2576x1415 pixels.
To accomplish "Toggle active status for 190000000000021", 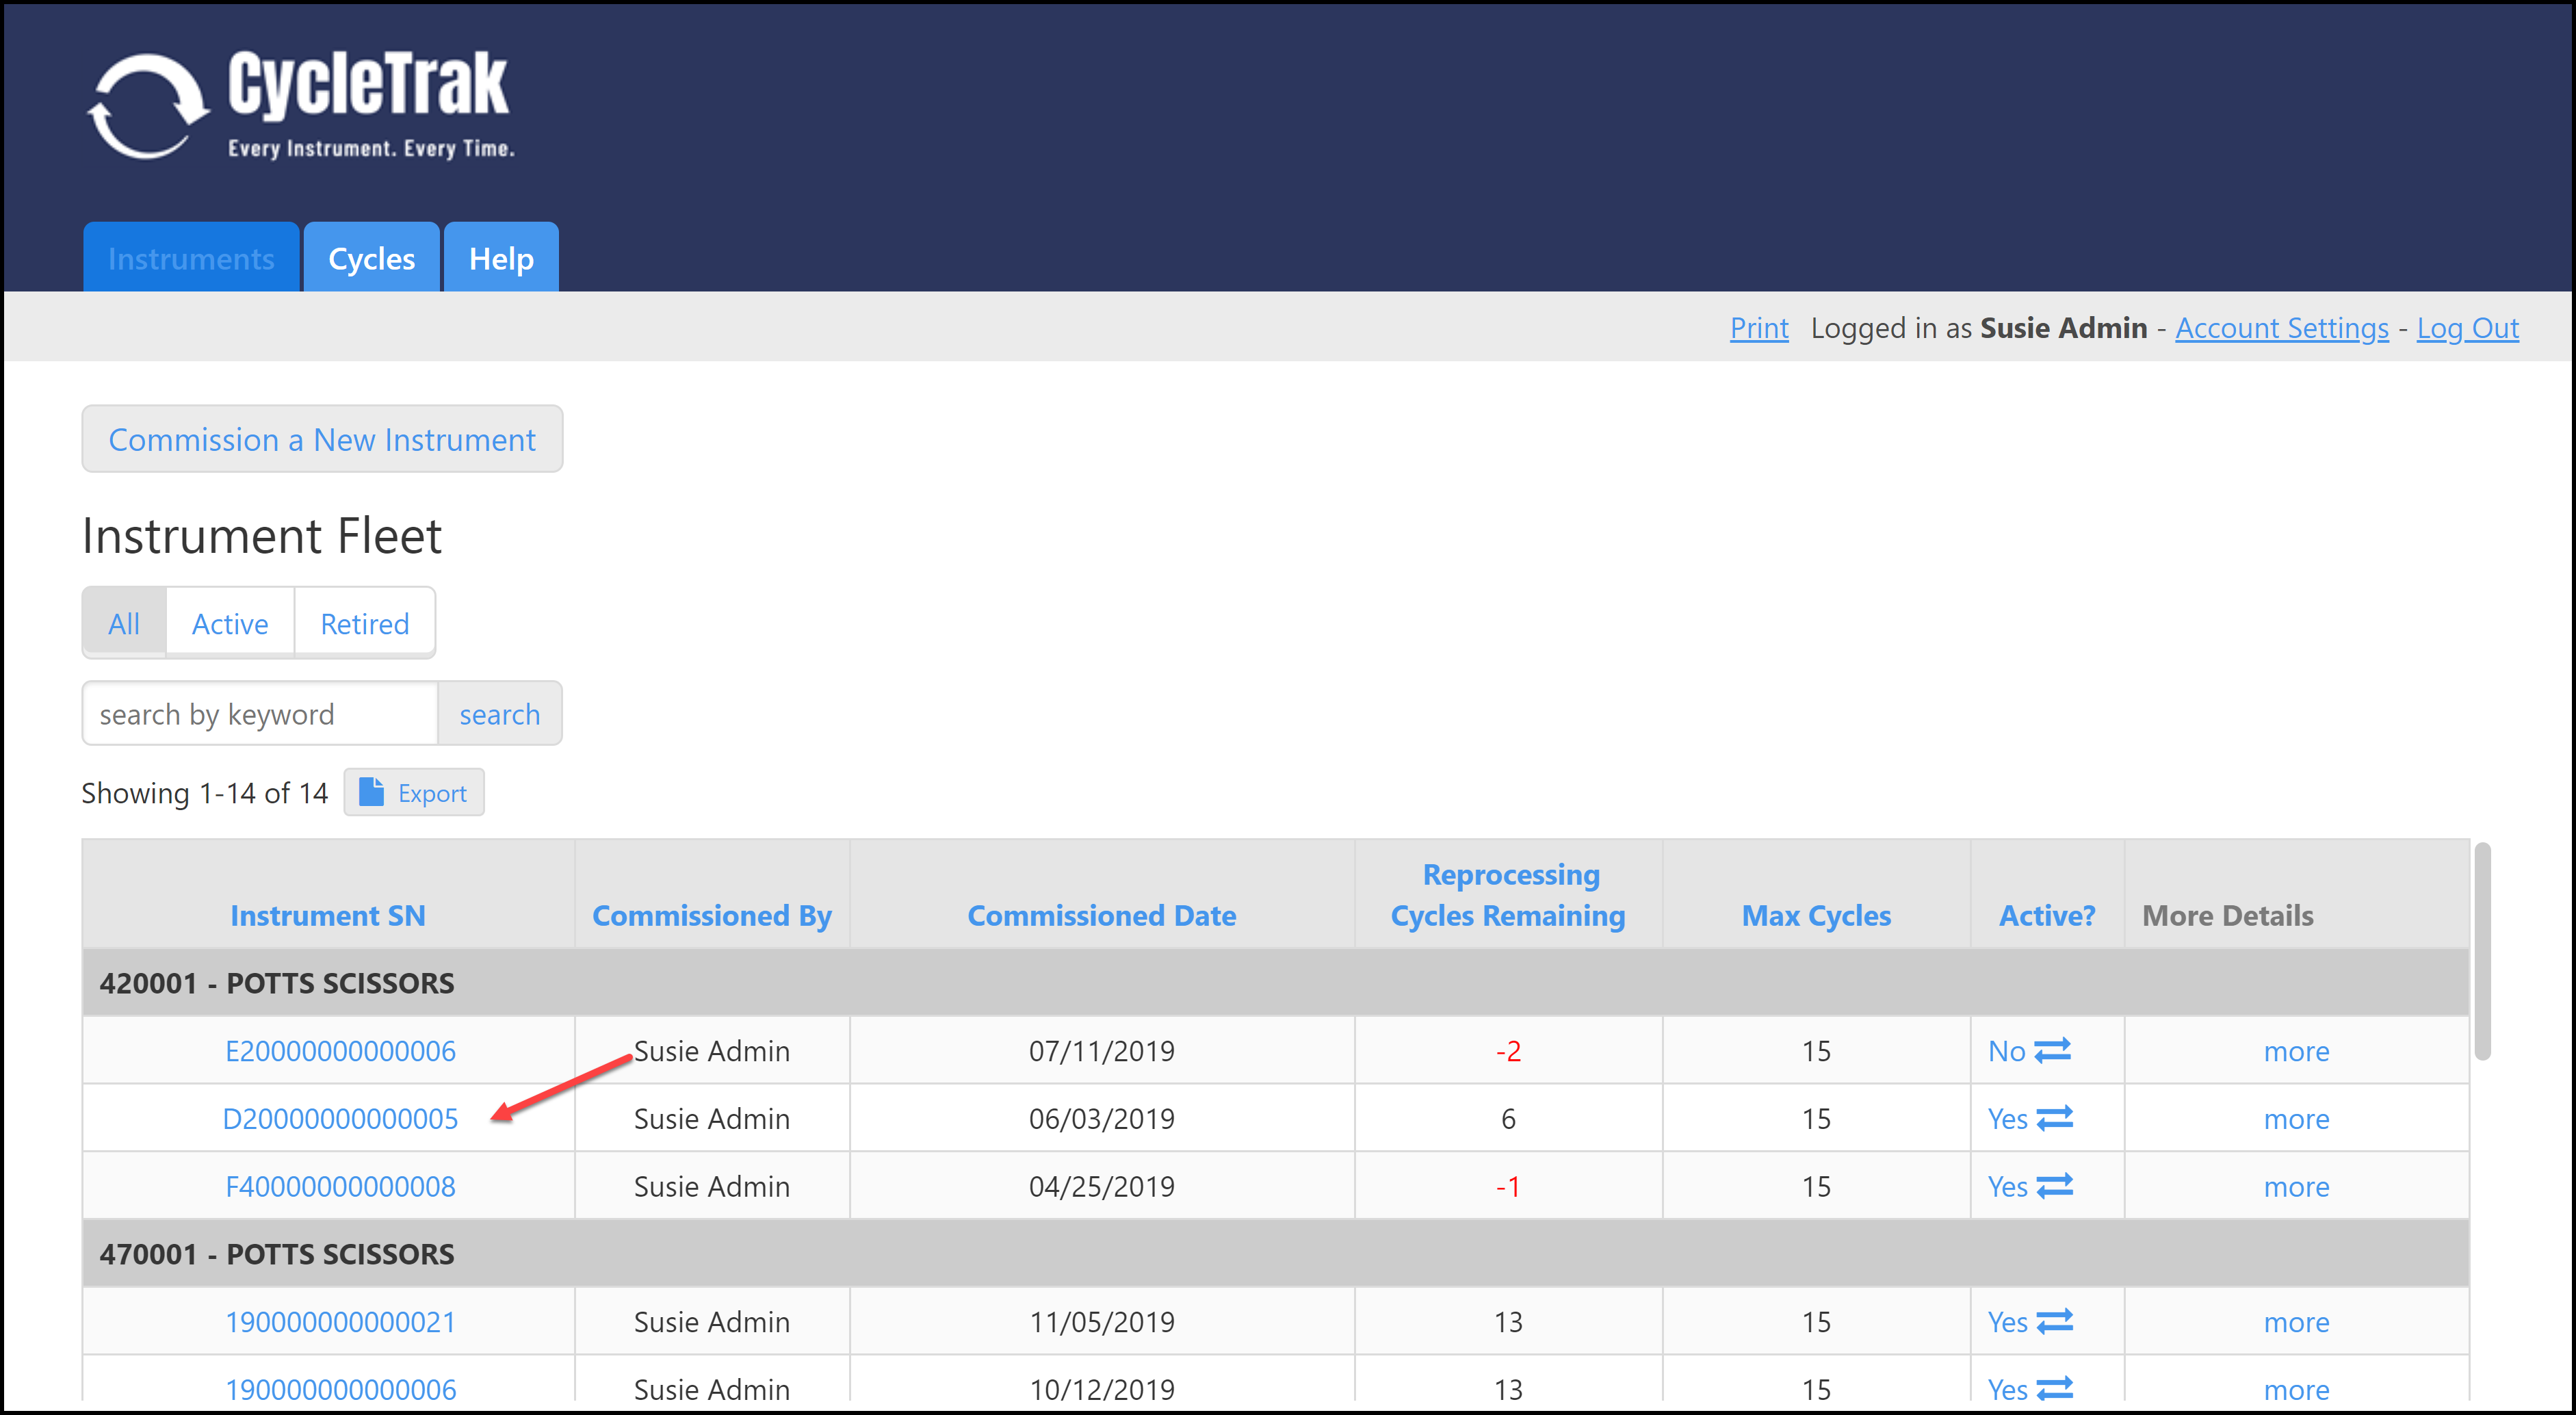I will pyautogui.click(x=2054, y=1321).
